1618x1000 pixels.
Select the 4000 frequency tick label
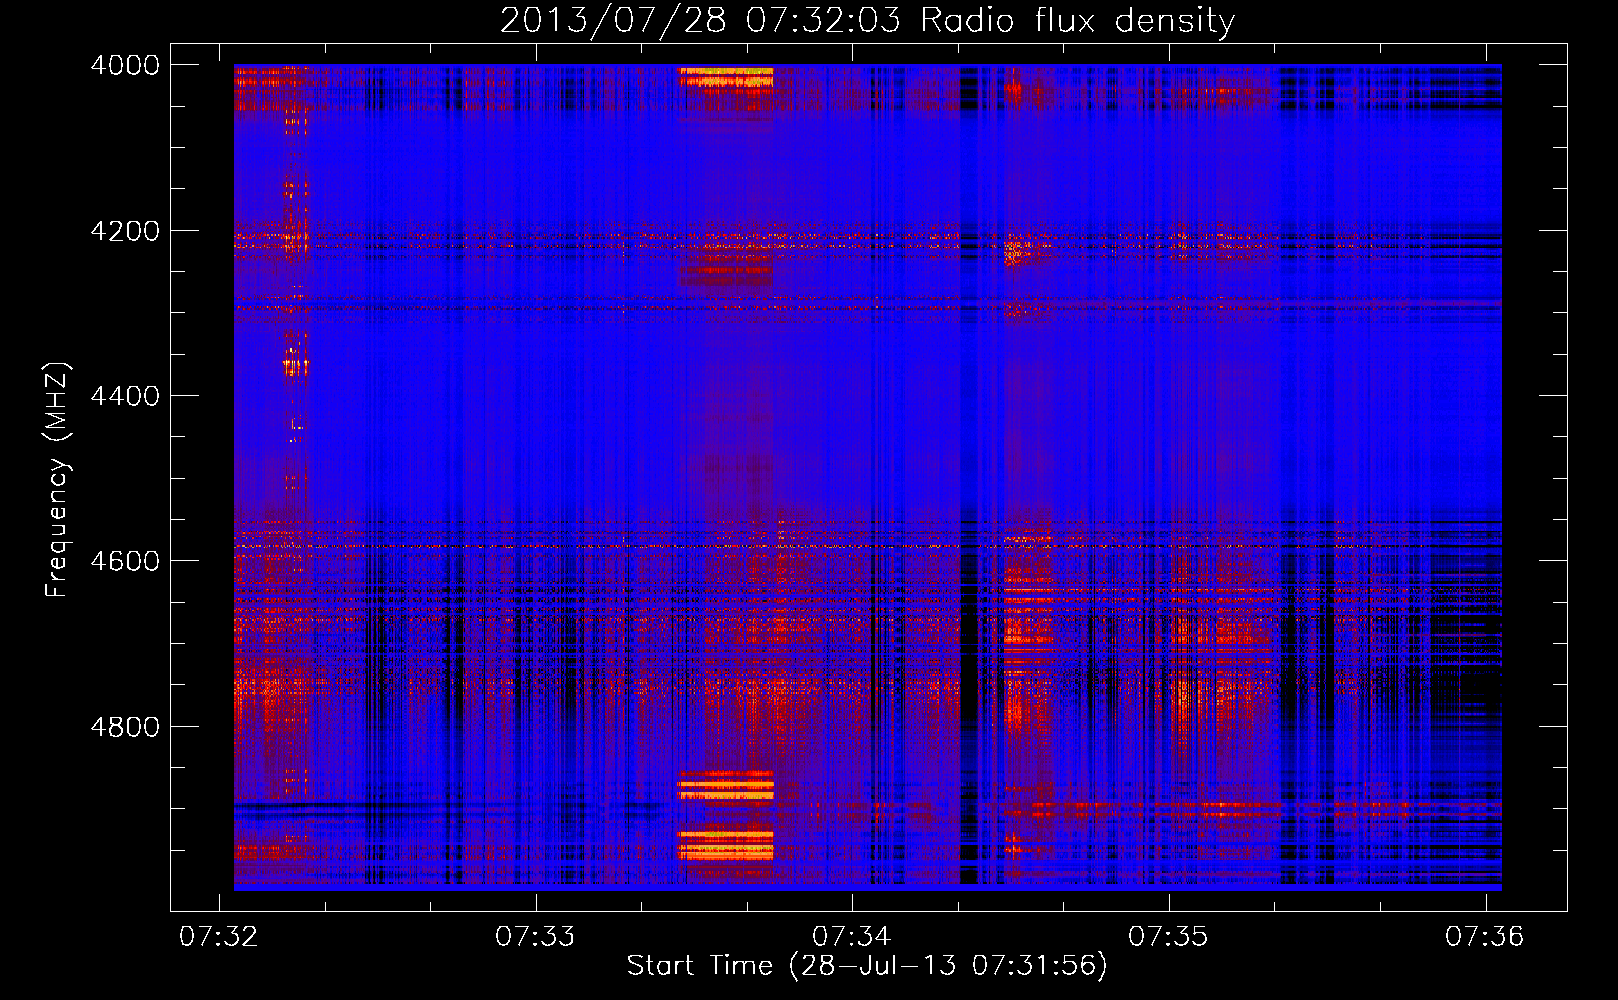(125, 65)
